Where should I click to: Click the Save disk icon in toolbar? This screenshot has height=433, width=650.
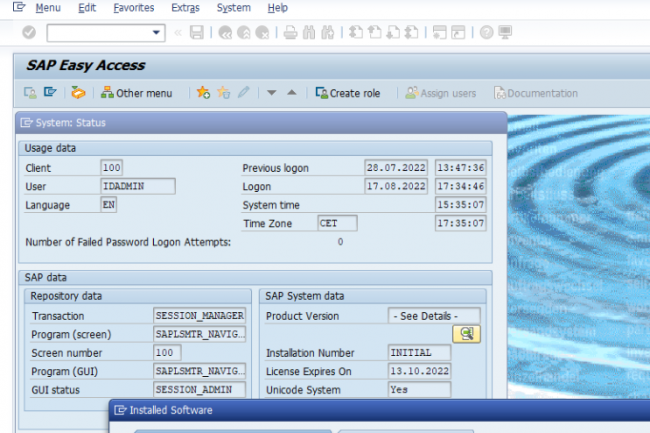coord(196,33)
